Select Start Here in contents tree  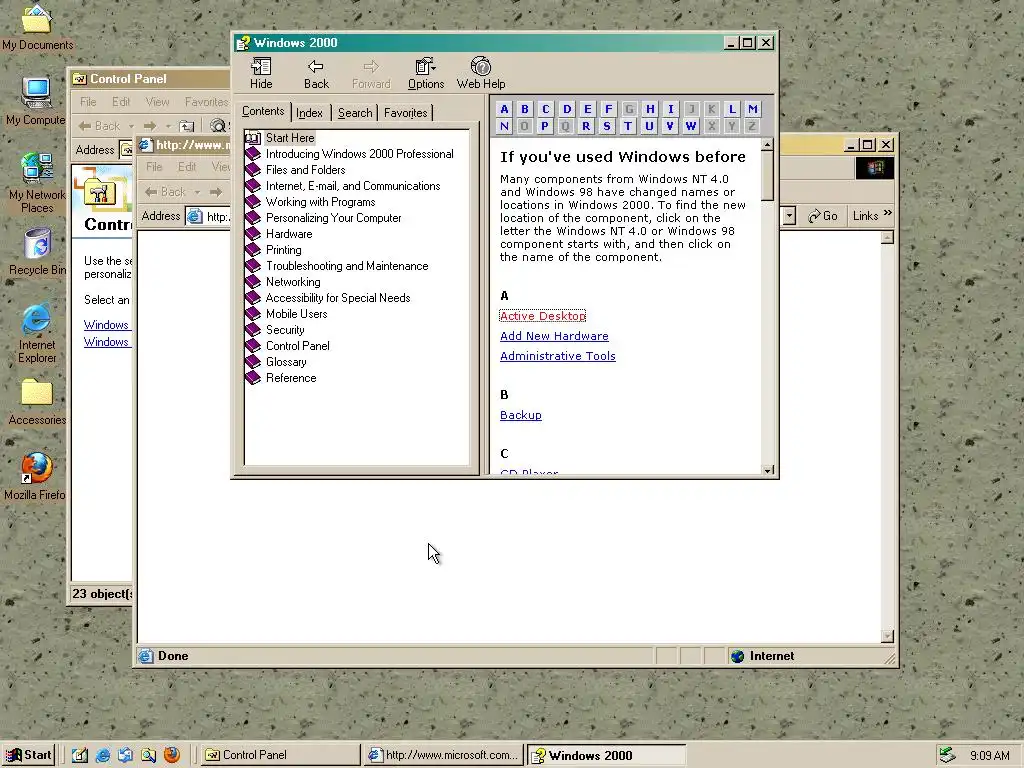click(x=290, y=138)
